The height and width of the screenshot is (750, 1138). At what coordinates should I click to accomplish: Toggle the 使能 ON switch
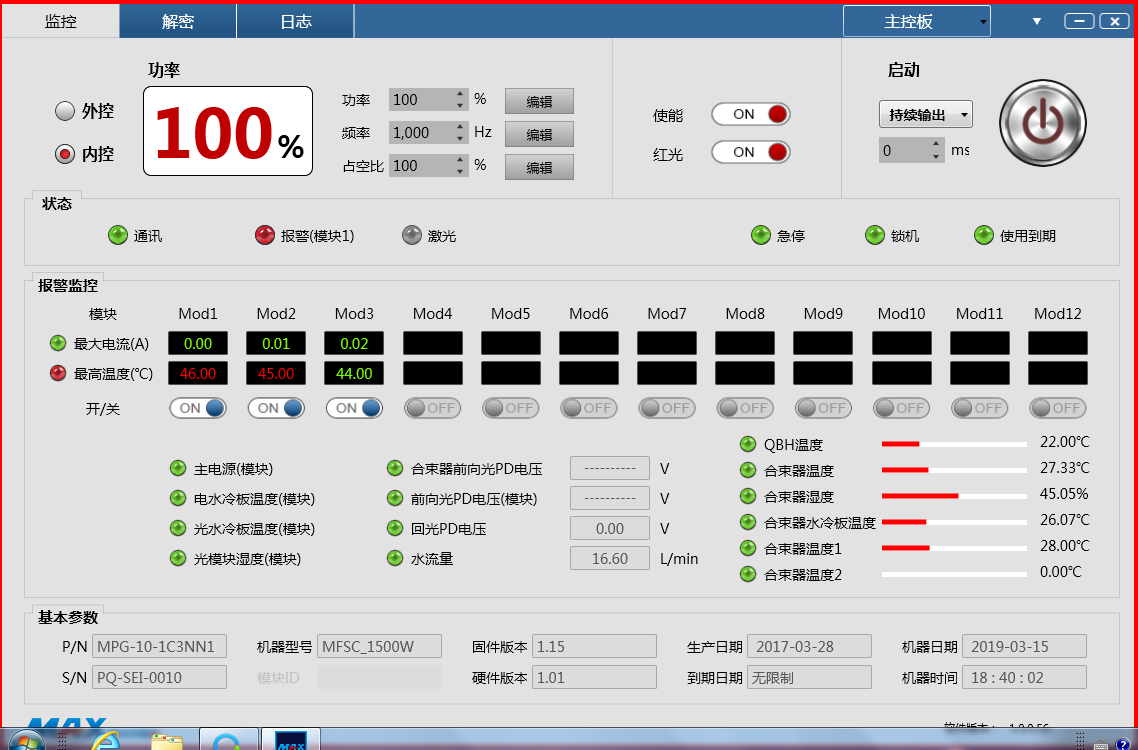click(x=750, y=114)
